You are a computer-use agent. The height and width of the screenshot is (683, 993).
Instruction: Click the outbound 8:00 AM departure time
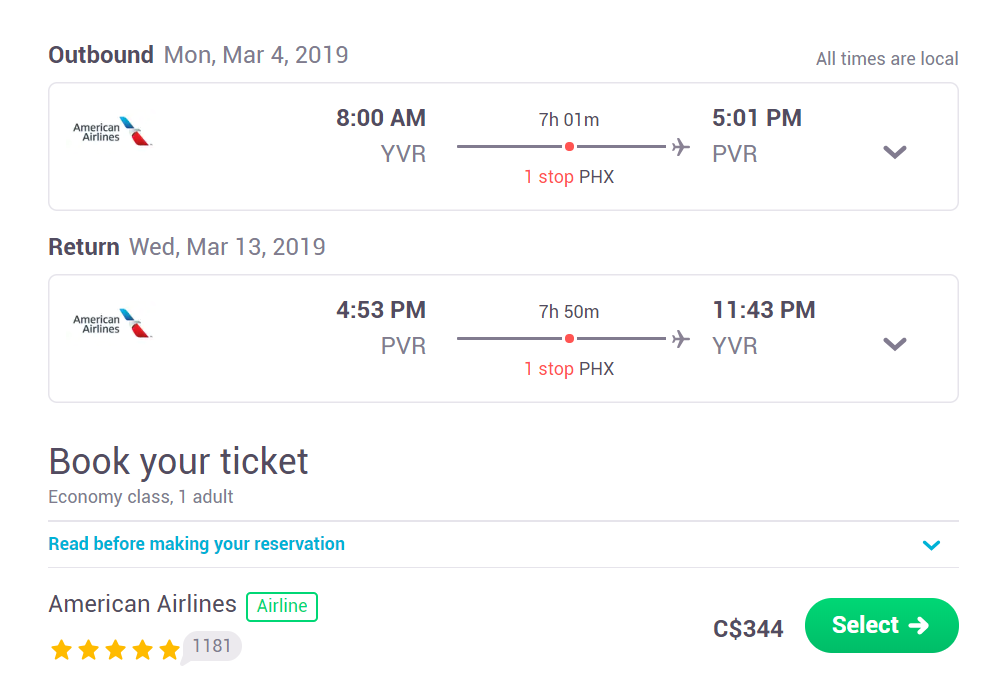pyautogui.click(x=381, y=118)
